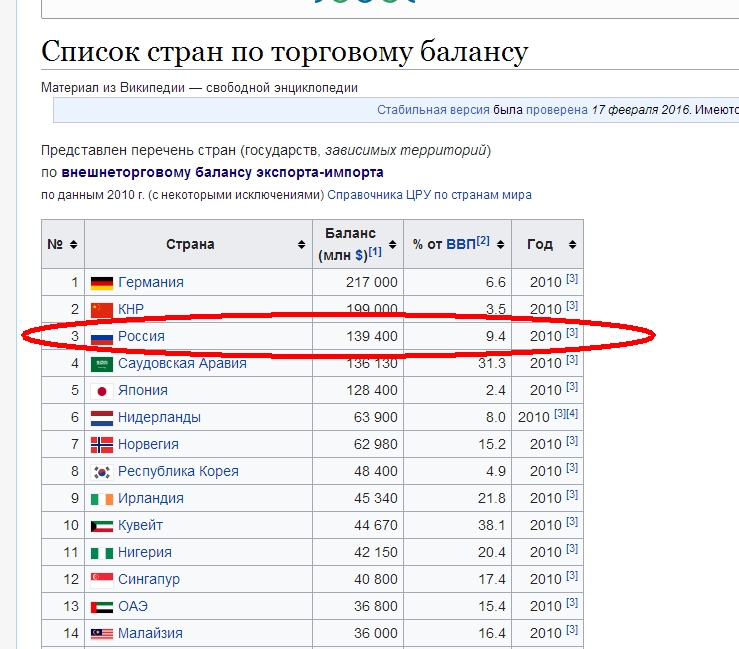The height and width of the screenshot is (649, 739).
Task: Open the Нигерия country link
Action: coord(145,552)
